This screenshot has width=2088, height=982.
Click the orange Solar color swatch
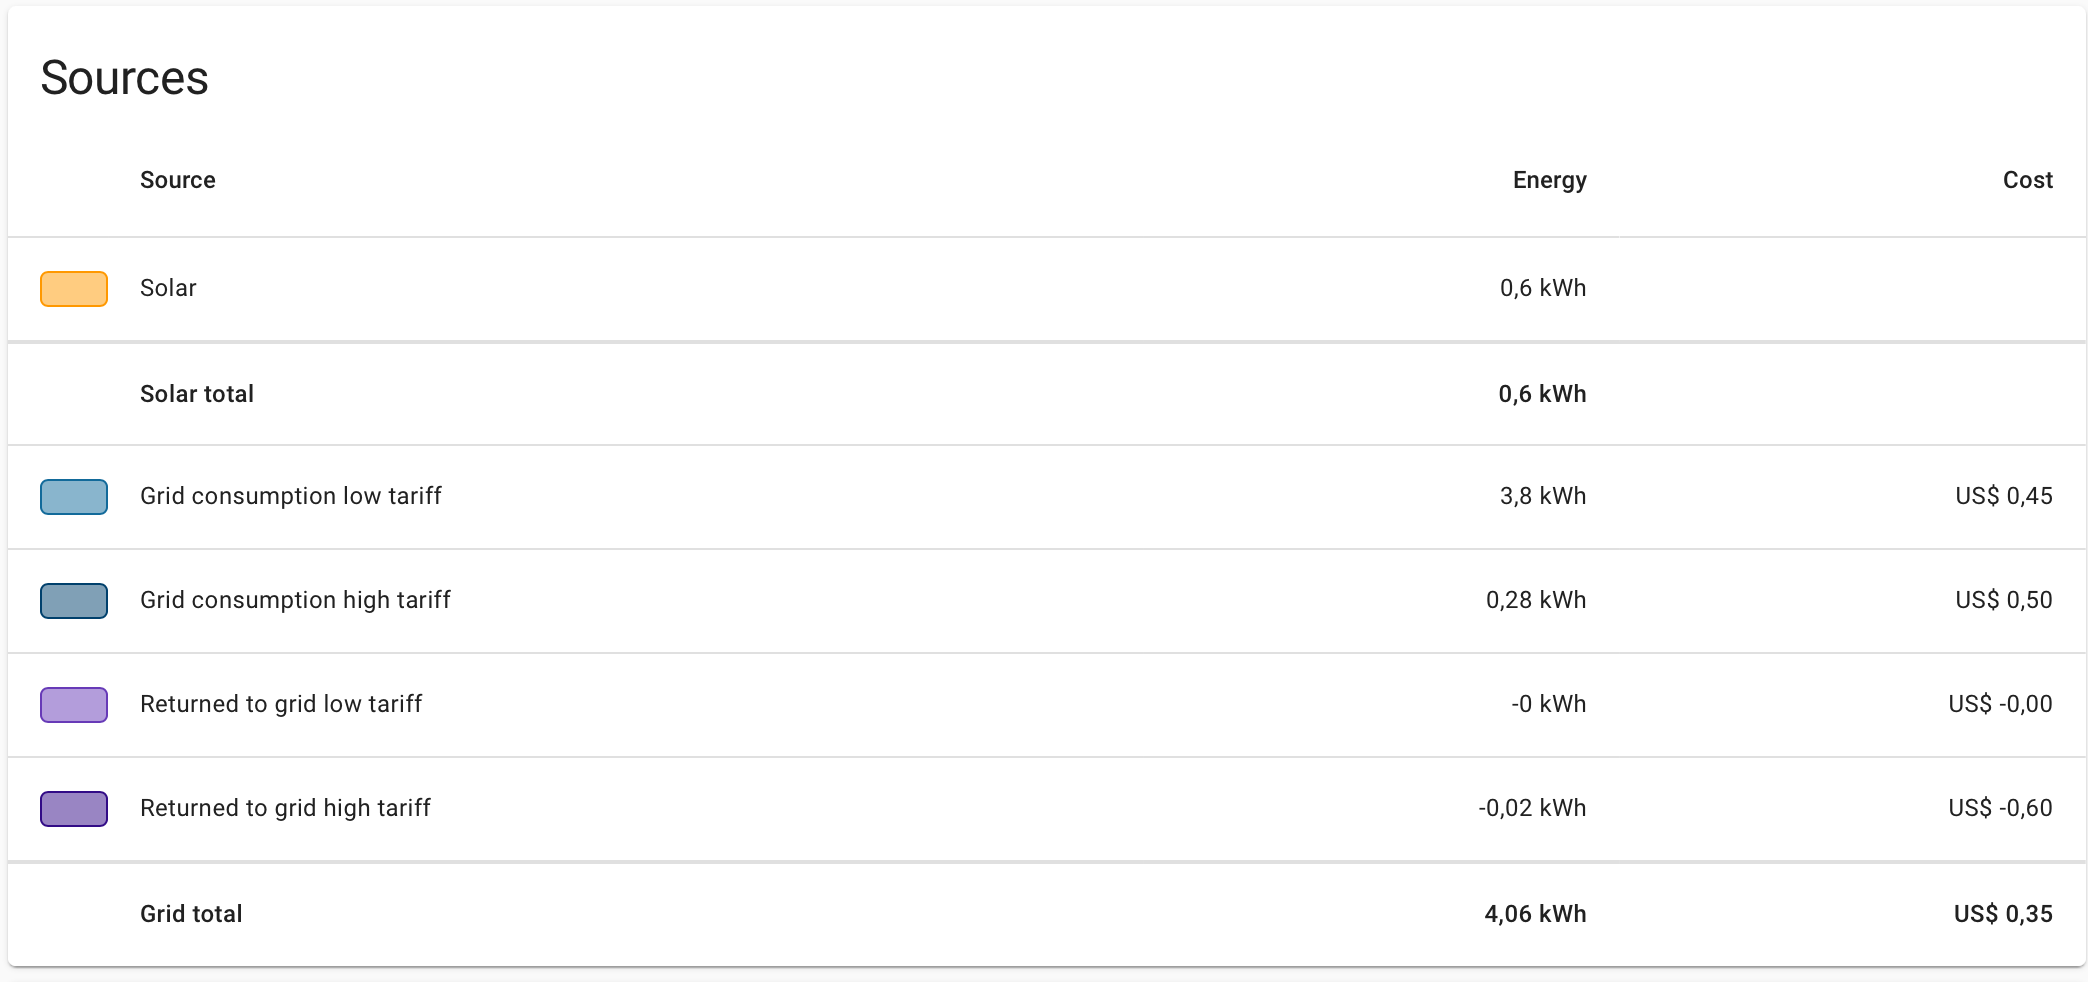click(x=74, y=289)
